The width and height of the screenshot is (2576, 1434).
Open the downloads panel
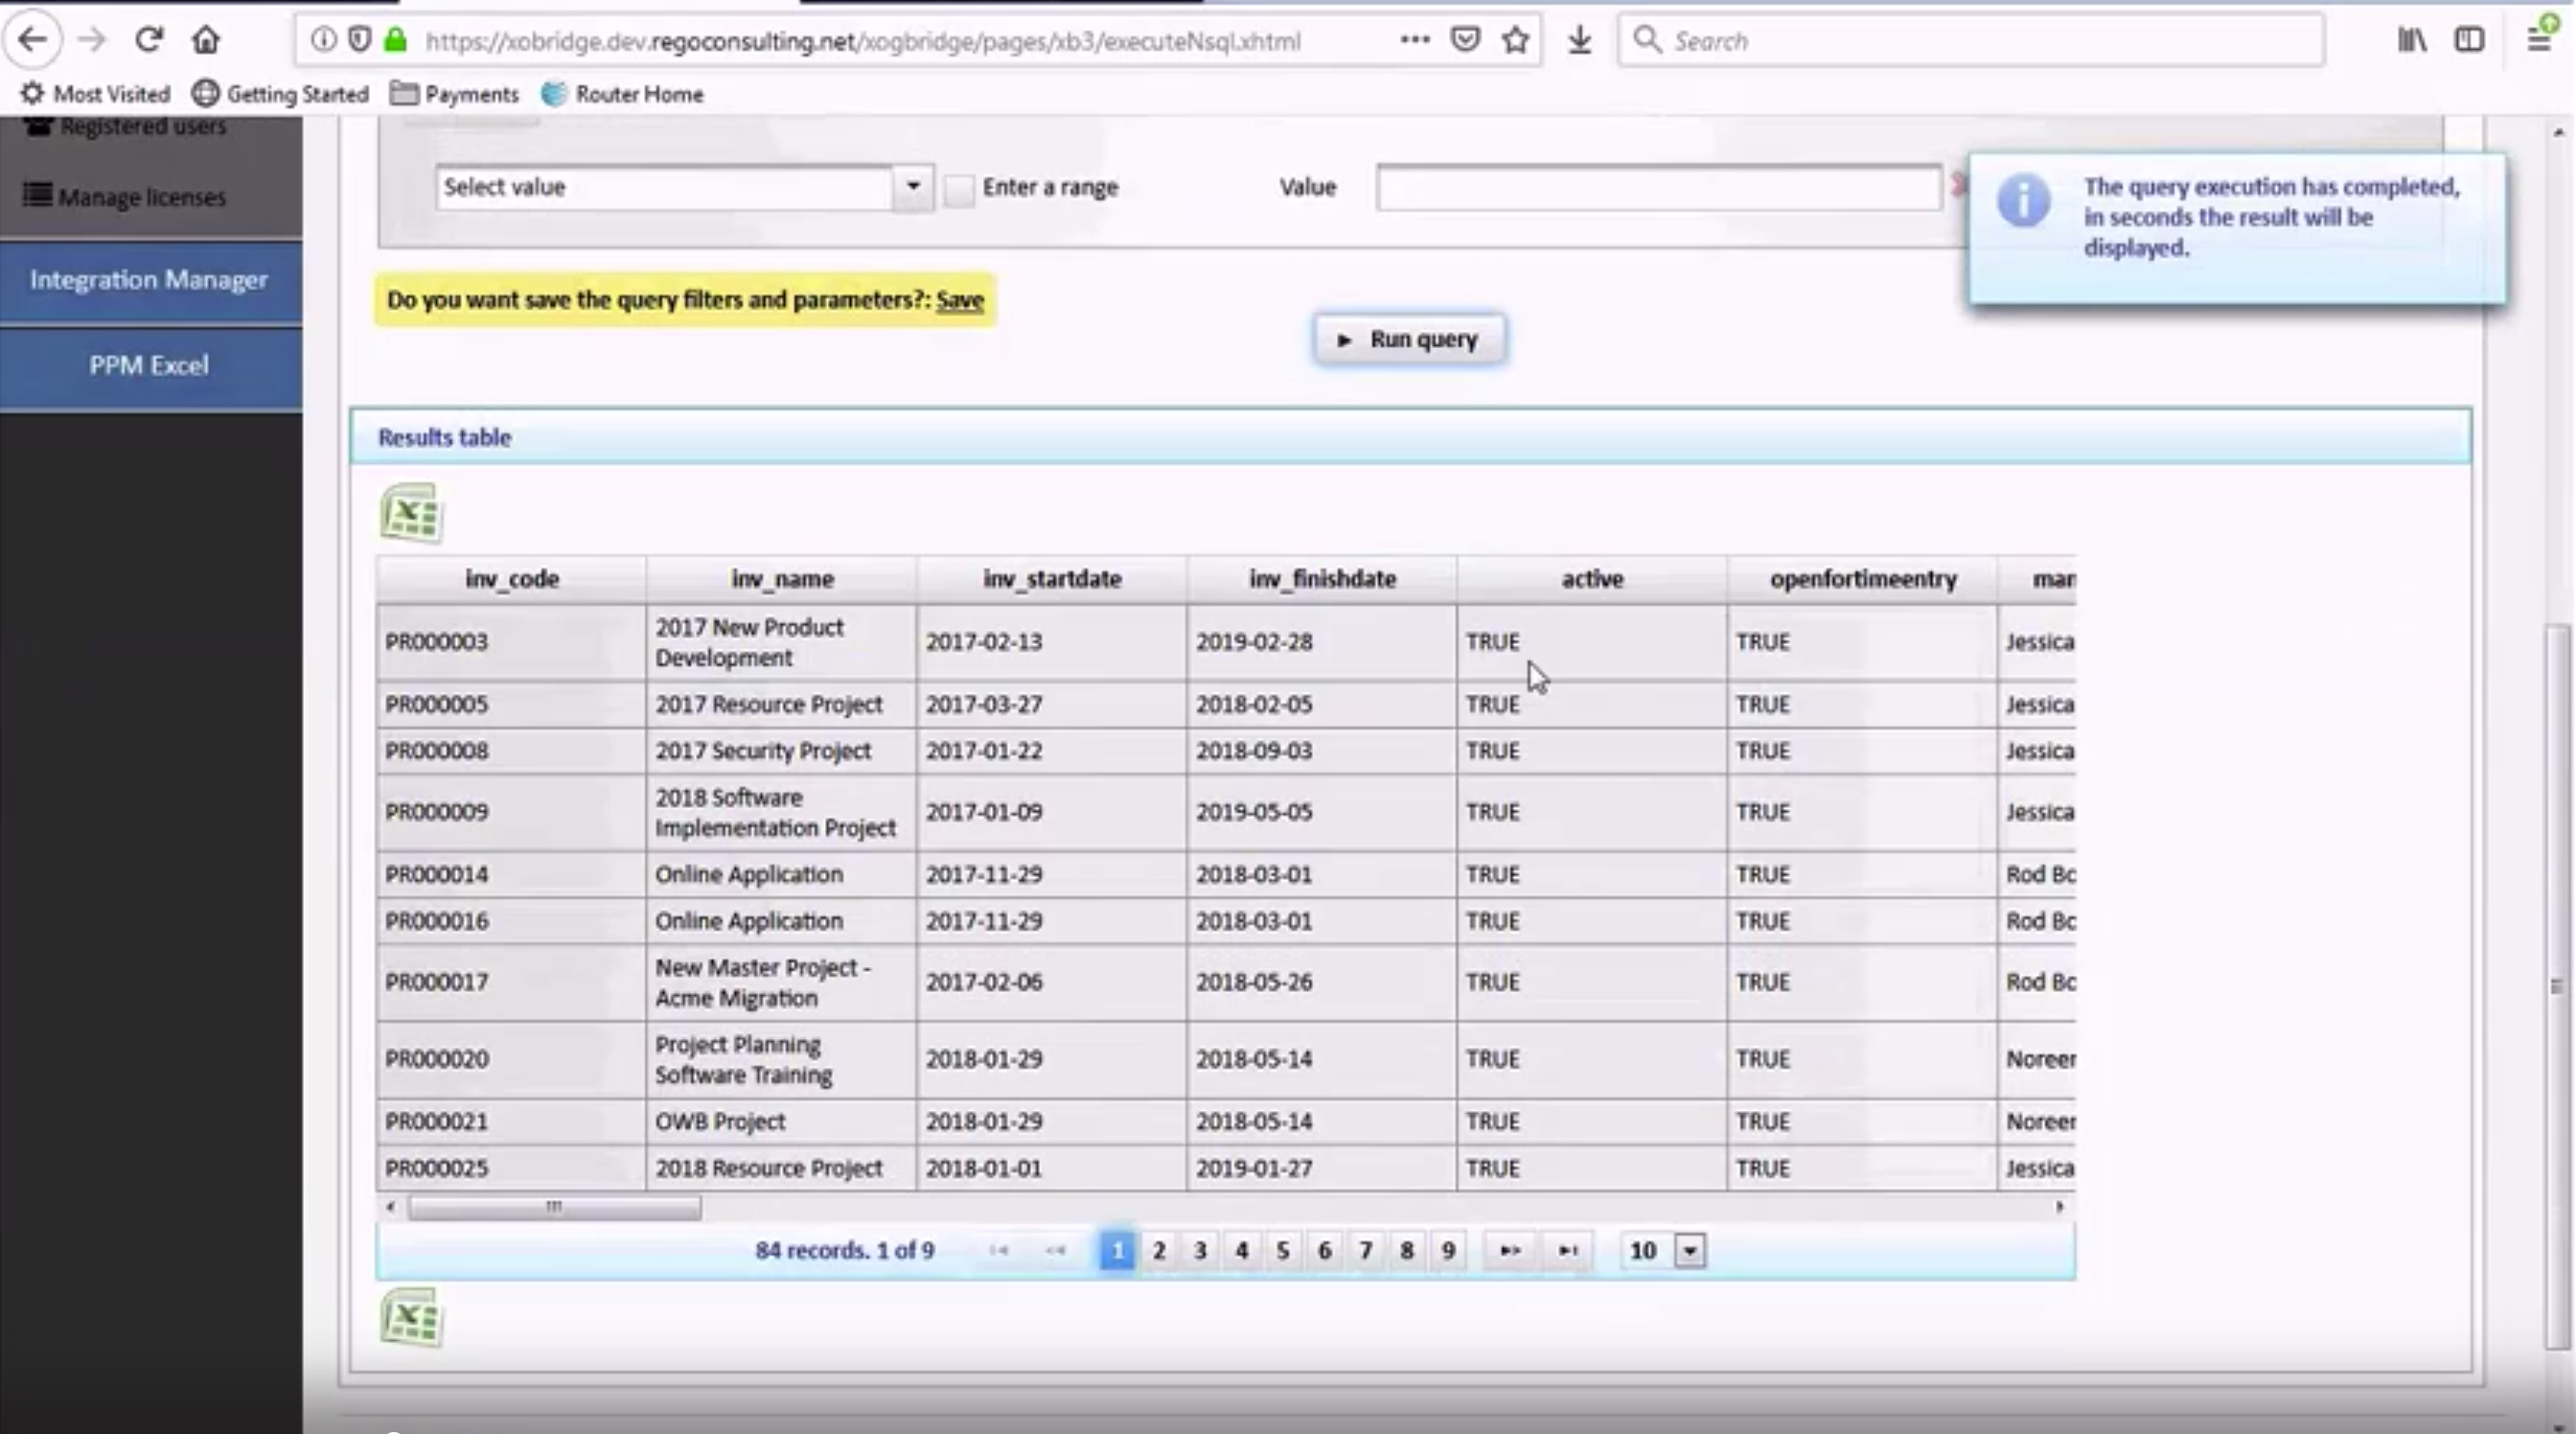point(1580,40)
